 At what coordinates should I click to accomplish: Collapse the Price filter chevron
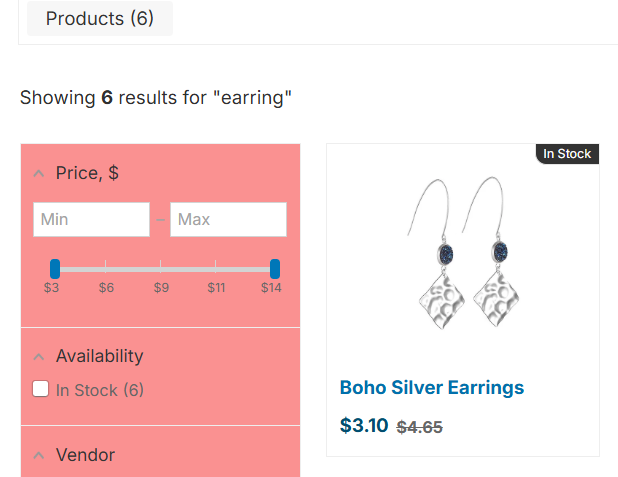coord(39,174)
